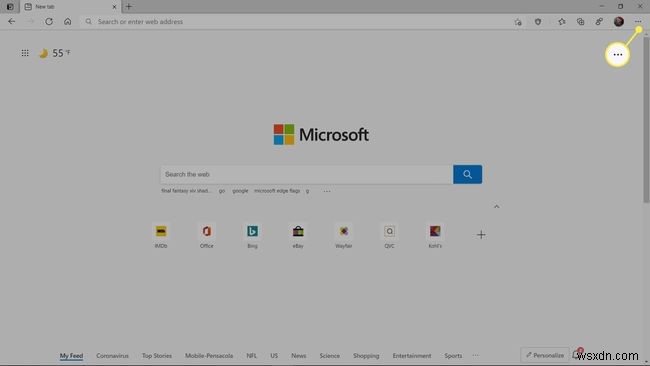Image resolution: width=650 pixels, height=366 pixels.
Task: Add a site with the plus tile
Action: click(x=481, y=235)
